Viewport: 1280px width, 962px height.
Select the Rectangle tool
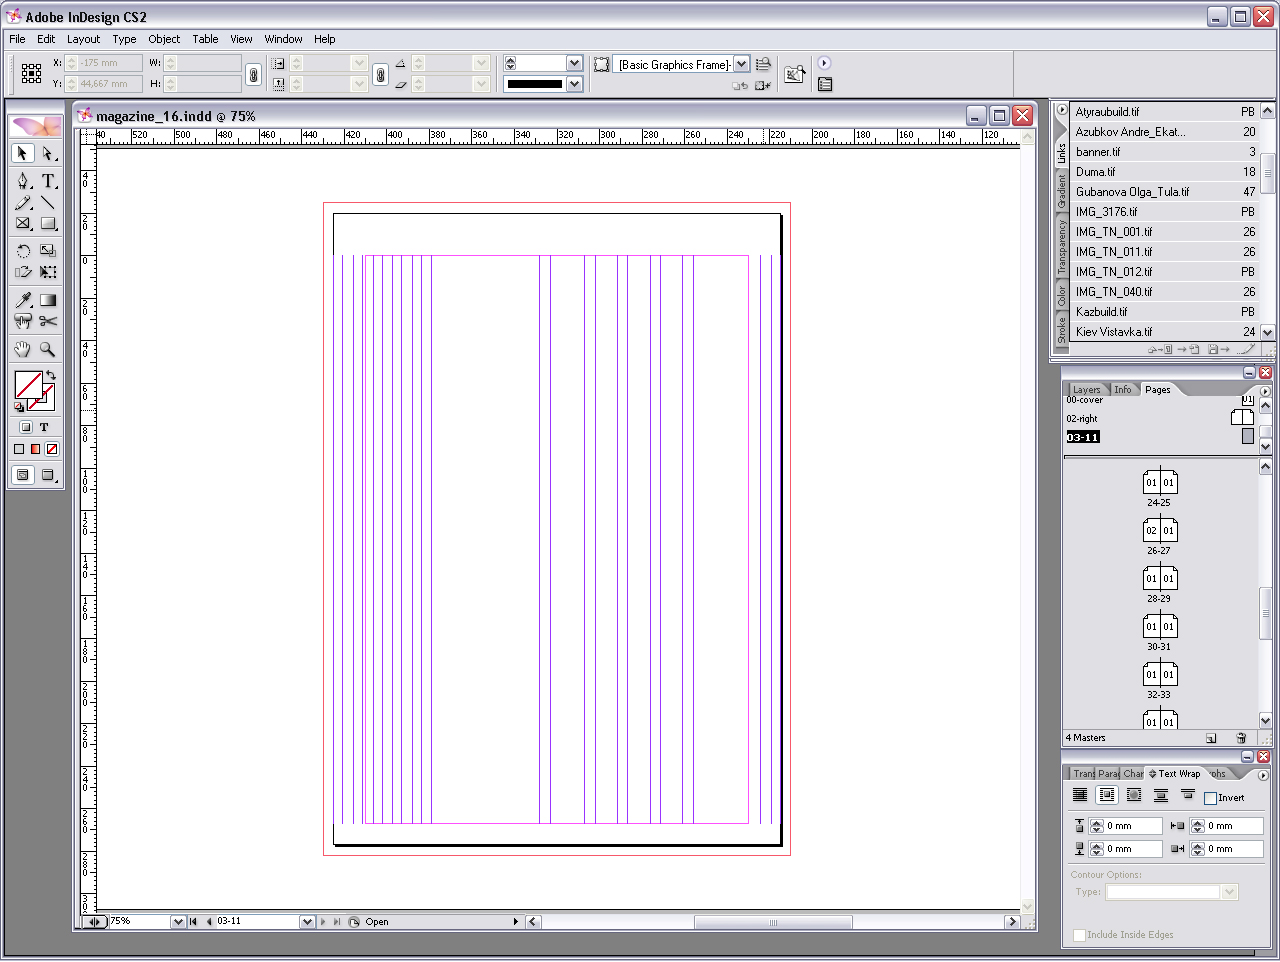48,224
